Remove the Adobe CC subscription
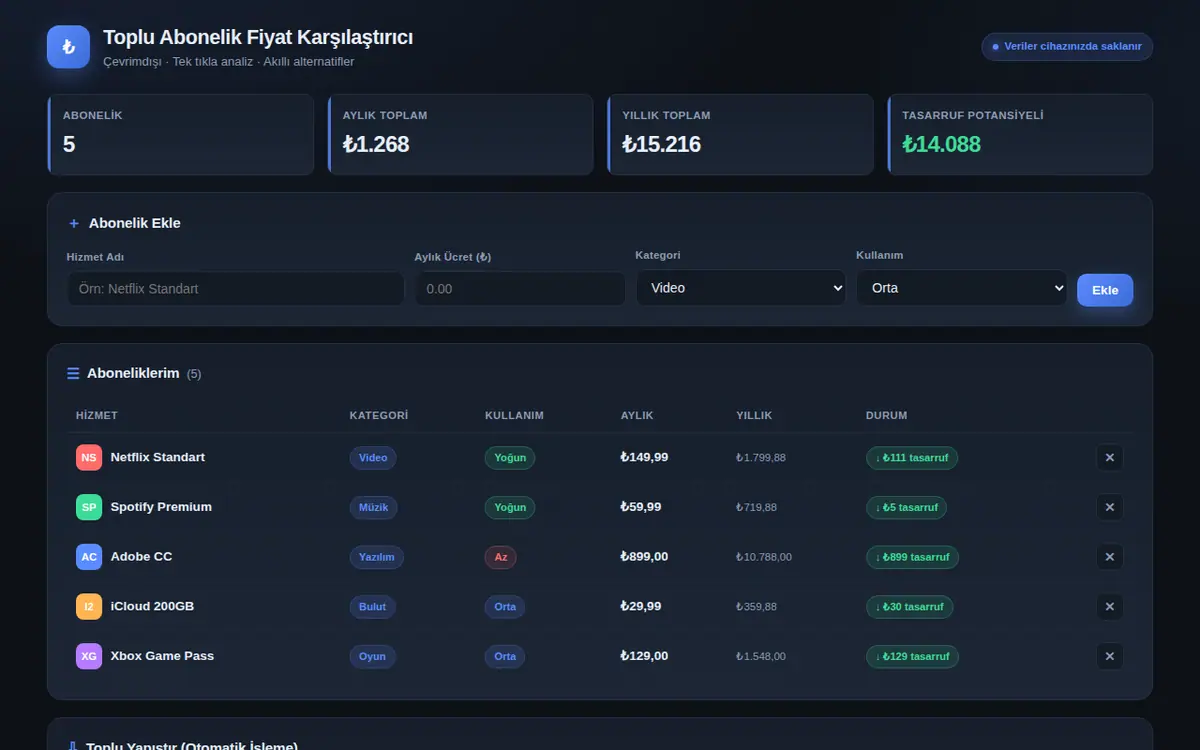Screen dimensions: 1200x750 (1109, 557)
